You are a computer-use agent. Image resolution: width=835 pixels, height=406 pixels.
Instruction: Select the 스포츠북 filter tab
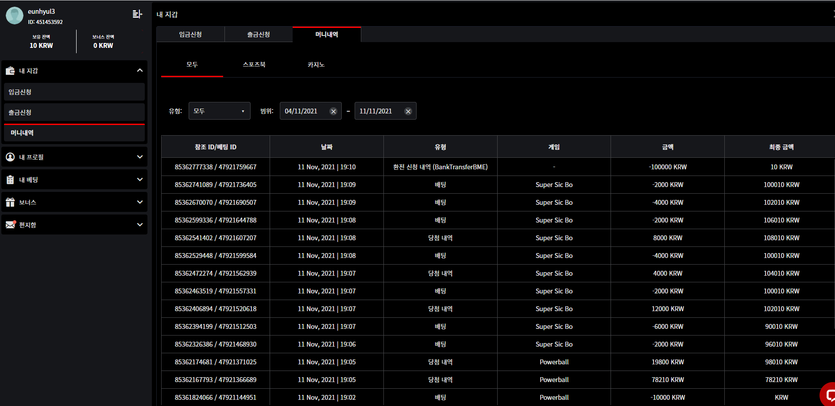(x=256, y=64)
